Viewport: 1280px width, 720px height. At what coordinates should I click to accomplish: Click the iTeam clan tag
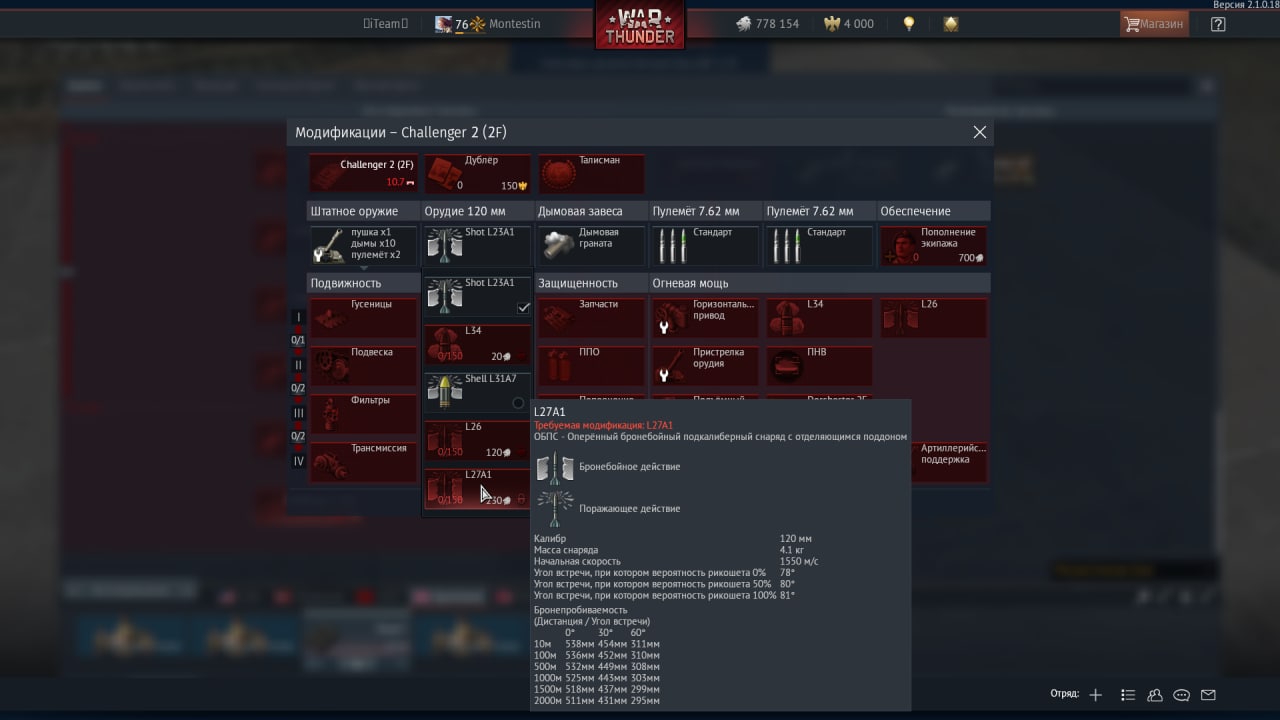click(x=386, y=24)
